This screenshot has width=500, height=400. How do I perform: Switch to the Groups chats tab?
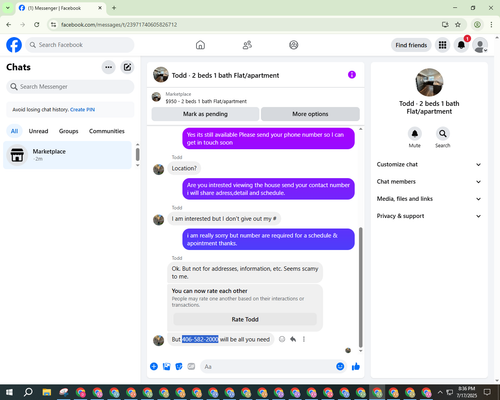[68, 131]
